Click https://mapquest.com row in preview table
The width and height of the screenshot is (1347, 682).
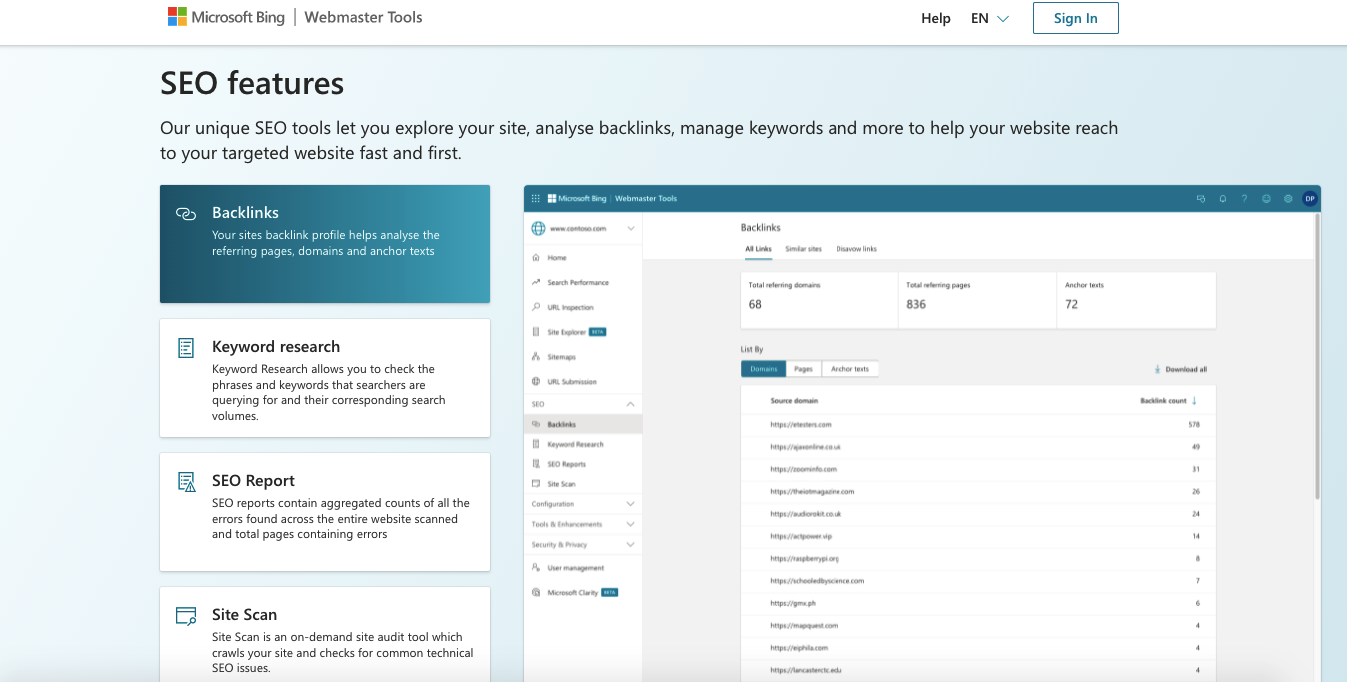click(978, 625)
